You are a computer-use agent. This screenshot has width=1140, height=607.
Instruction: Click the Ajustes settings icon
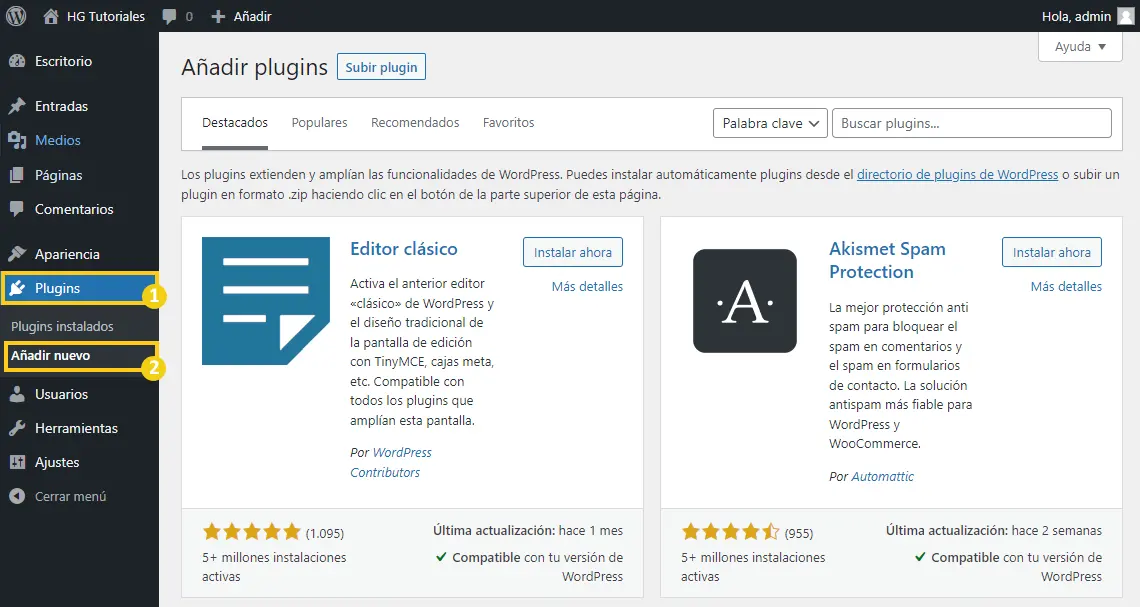[17, 462]
